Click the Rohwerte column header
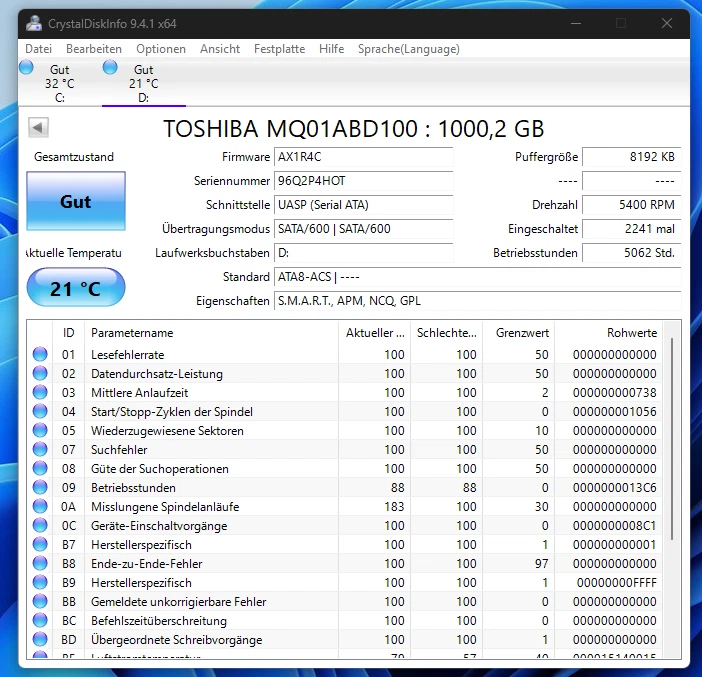The image size is (702, 677). point(609,333)
